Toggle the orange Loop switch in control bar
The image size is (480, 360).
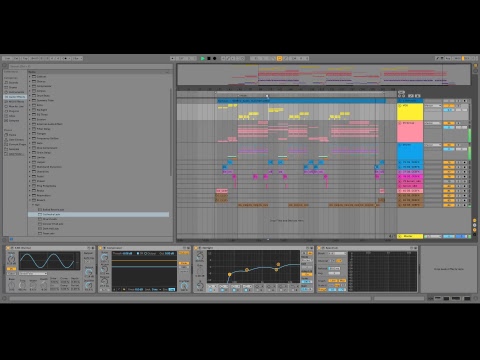click(x=279, y=58)
